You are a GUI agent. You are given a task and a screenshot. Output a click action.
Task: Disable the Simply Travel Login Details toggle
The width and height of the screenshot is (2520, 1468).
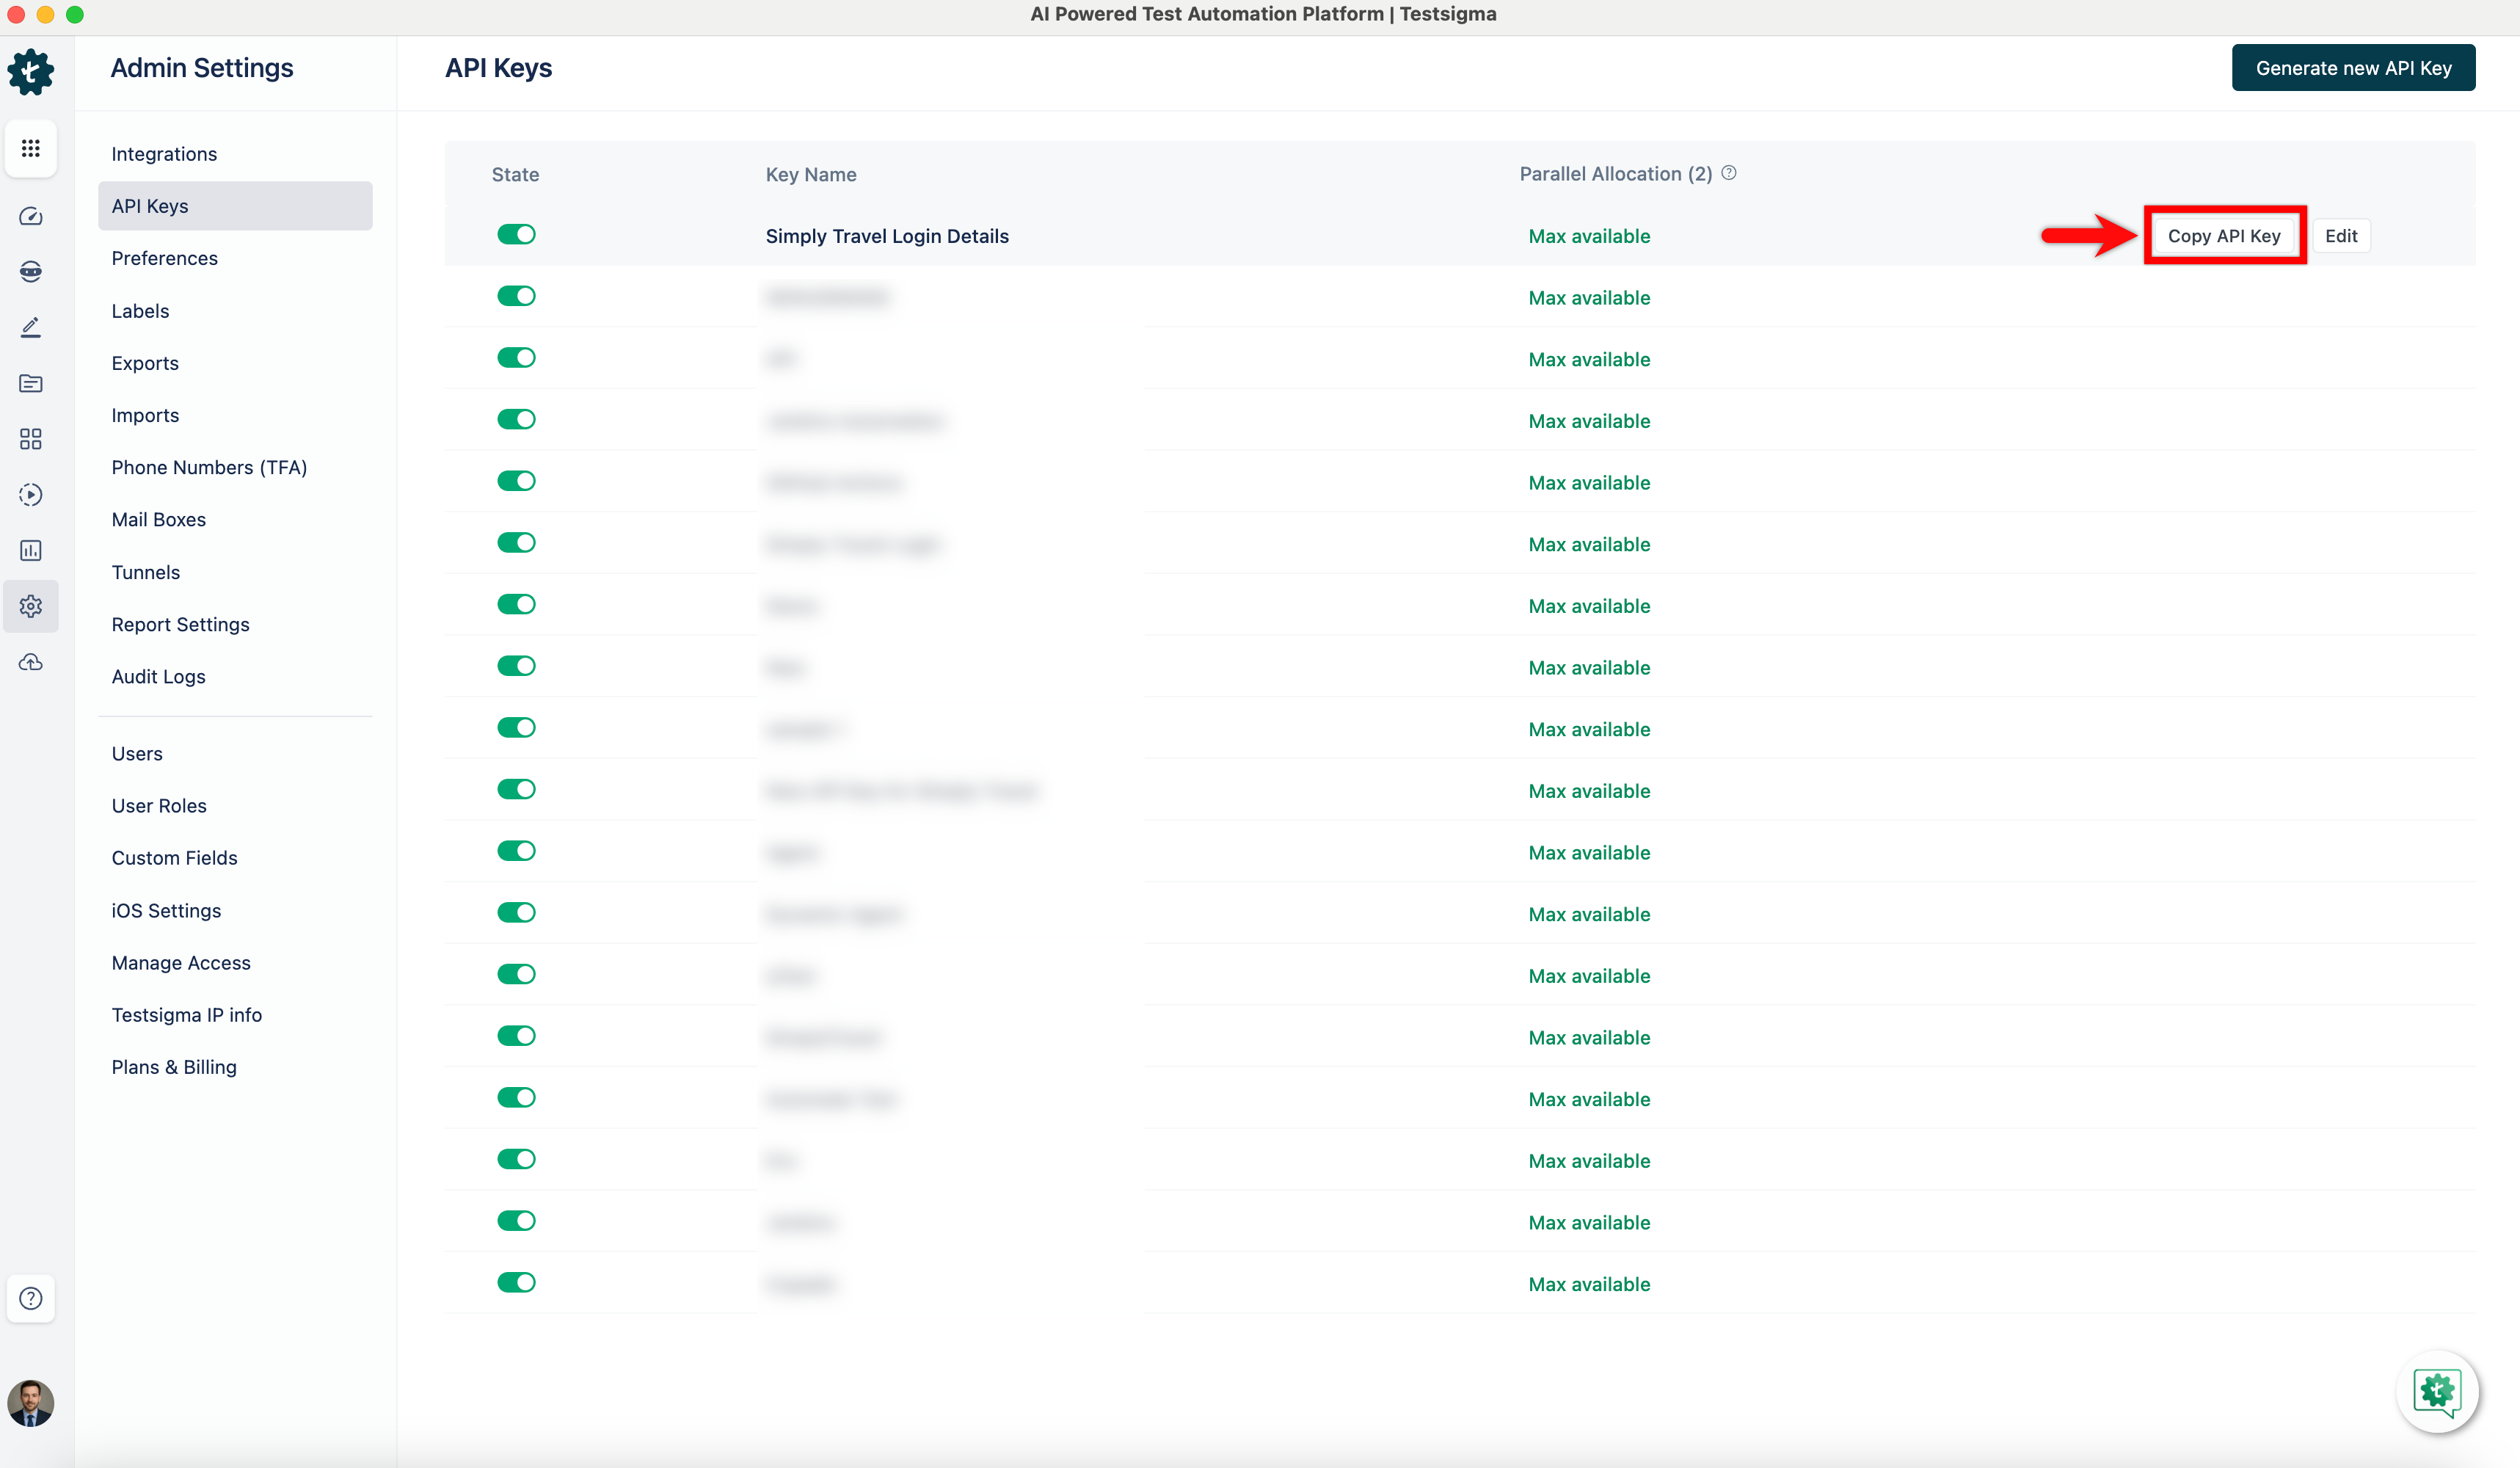point(516,234)
